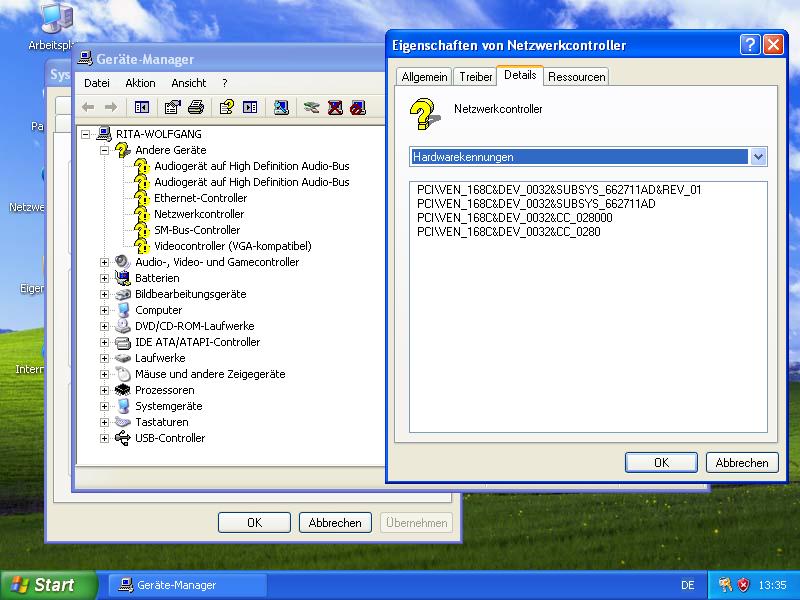Viewport: 800px width, 600px height.
Task: Switch to the Allgemein tab
Action: pyautogui.click(x=424, y=77)
